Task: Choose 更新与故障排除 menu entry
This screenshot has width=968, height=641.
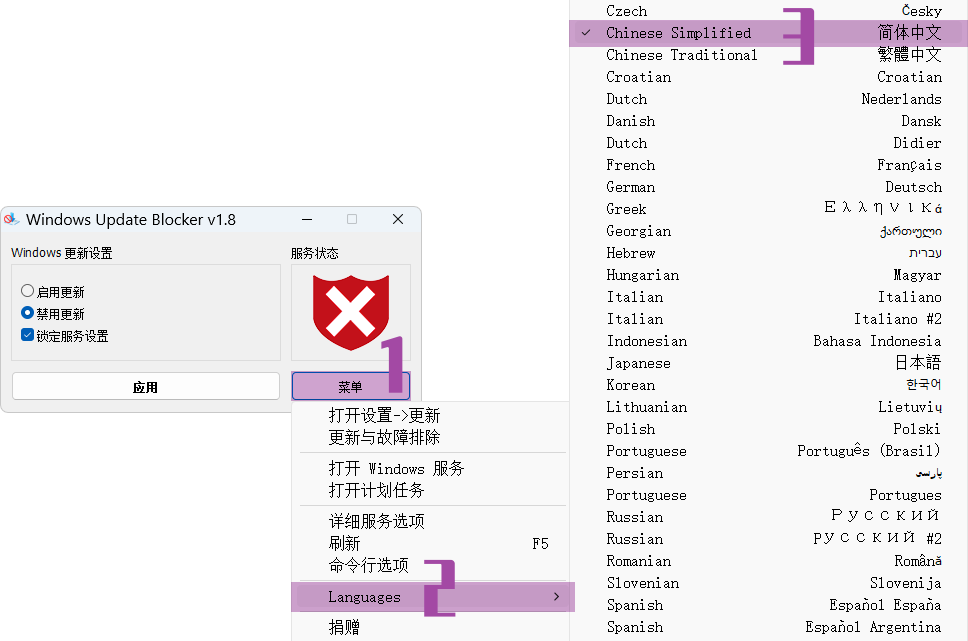Action: [x=430, y=437]
